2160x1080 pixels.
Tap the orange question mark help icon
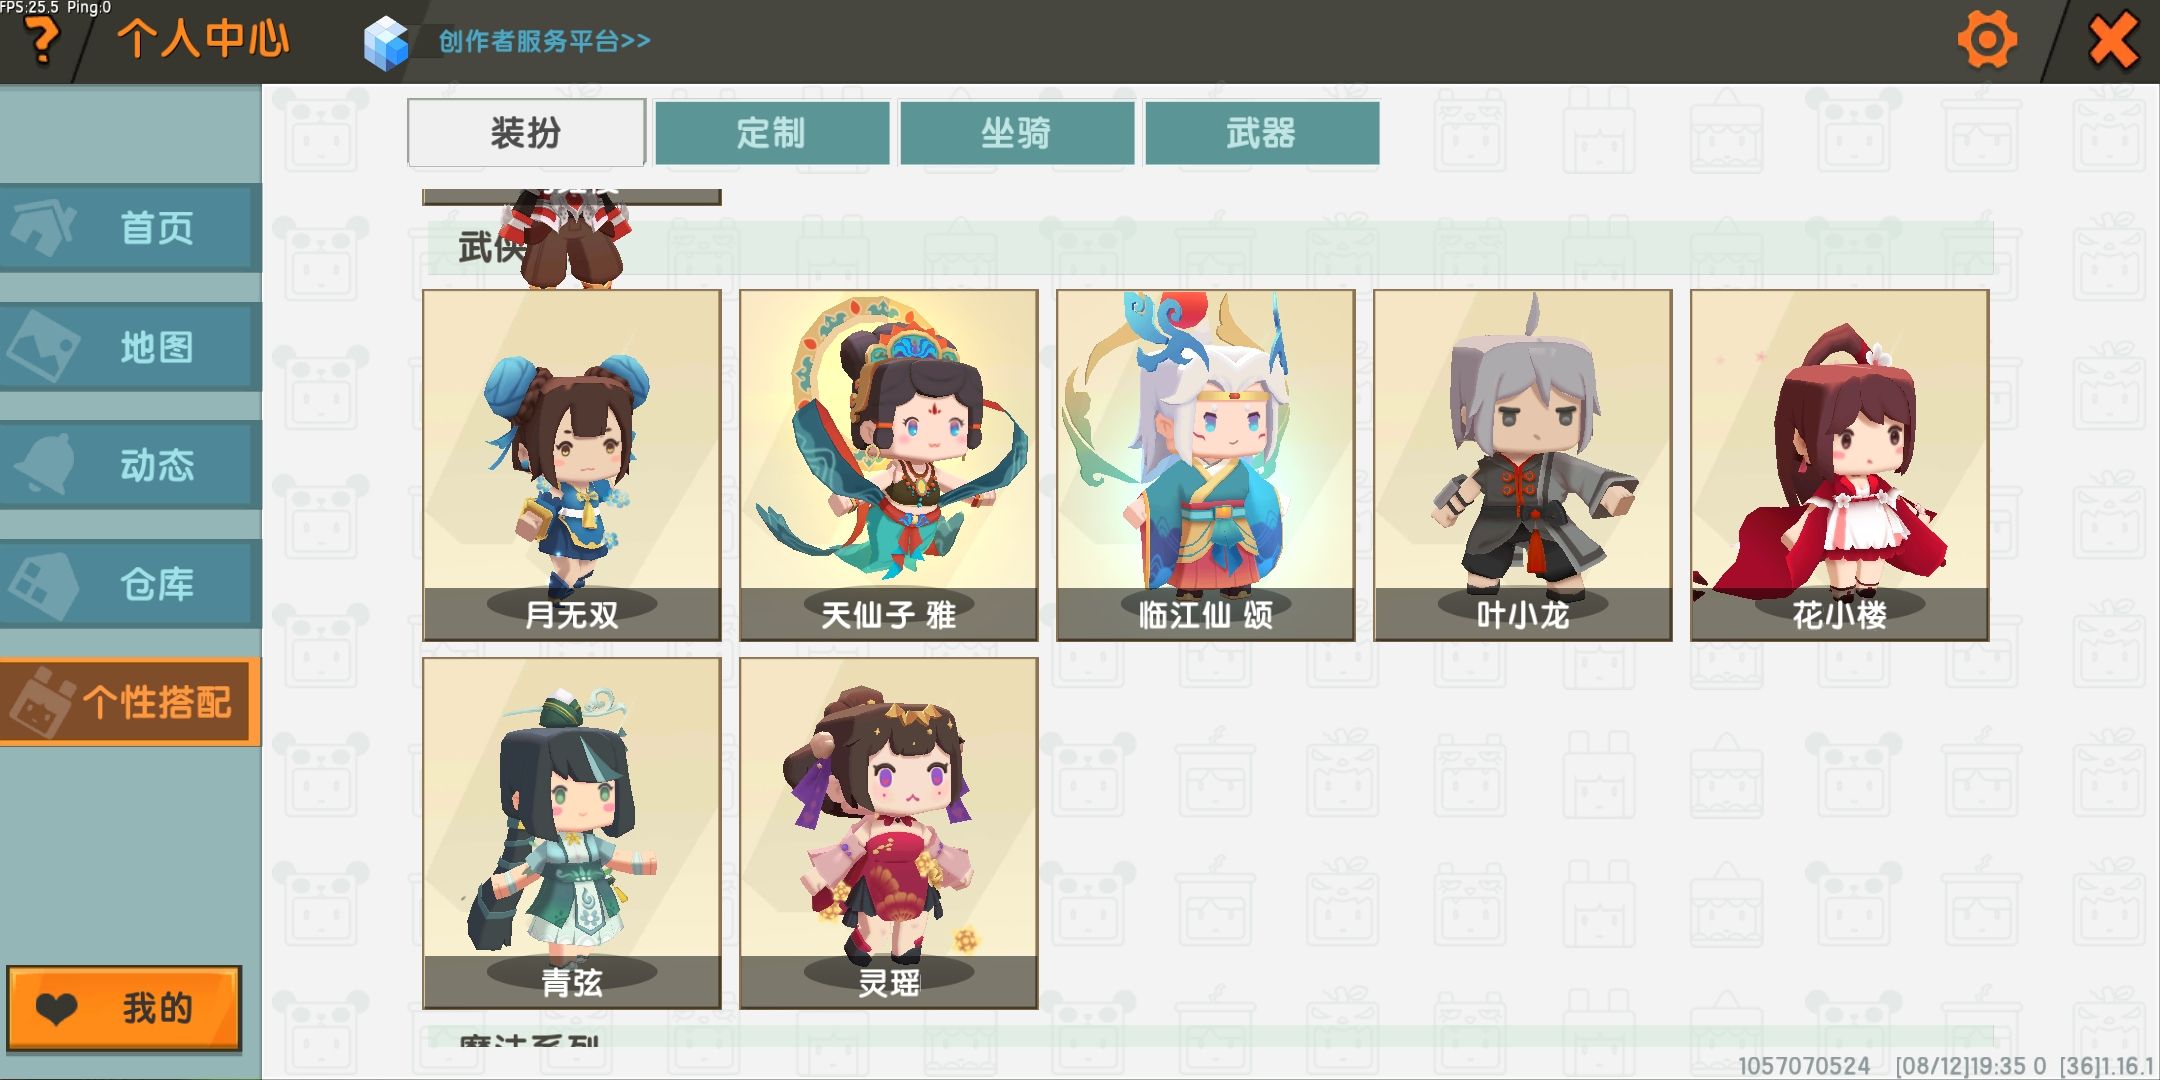40,41
